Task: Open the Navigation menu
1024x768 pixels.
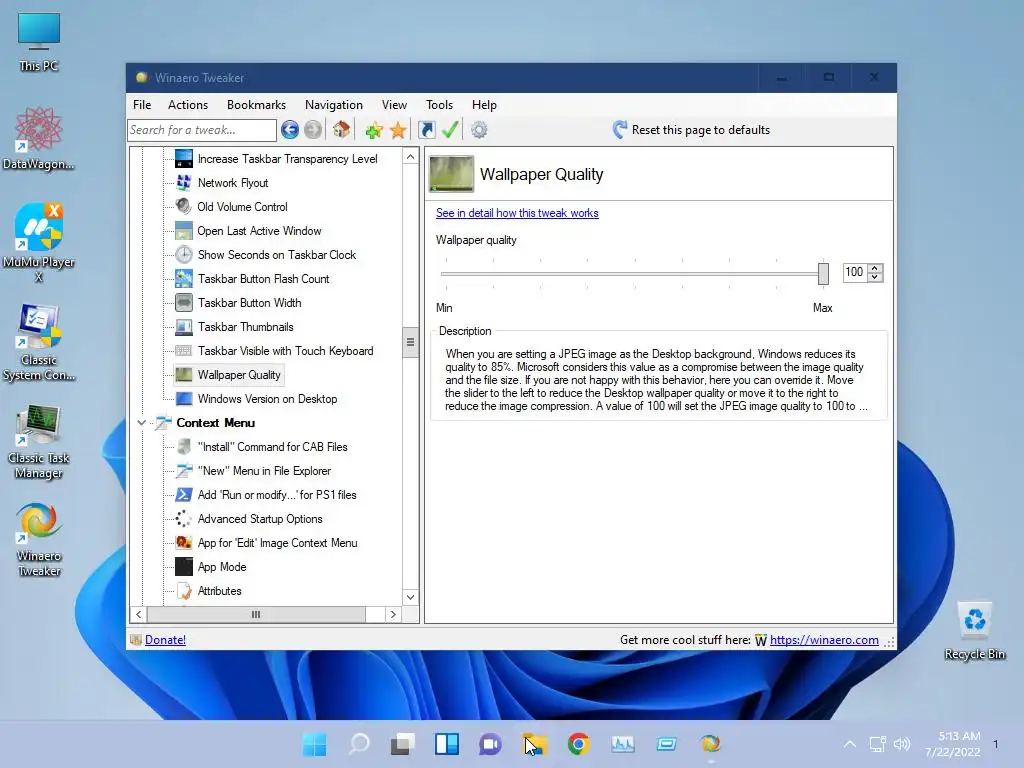Action: pyautogui.click(x=334, y=104)
